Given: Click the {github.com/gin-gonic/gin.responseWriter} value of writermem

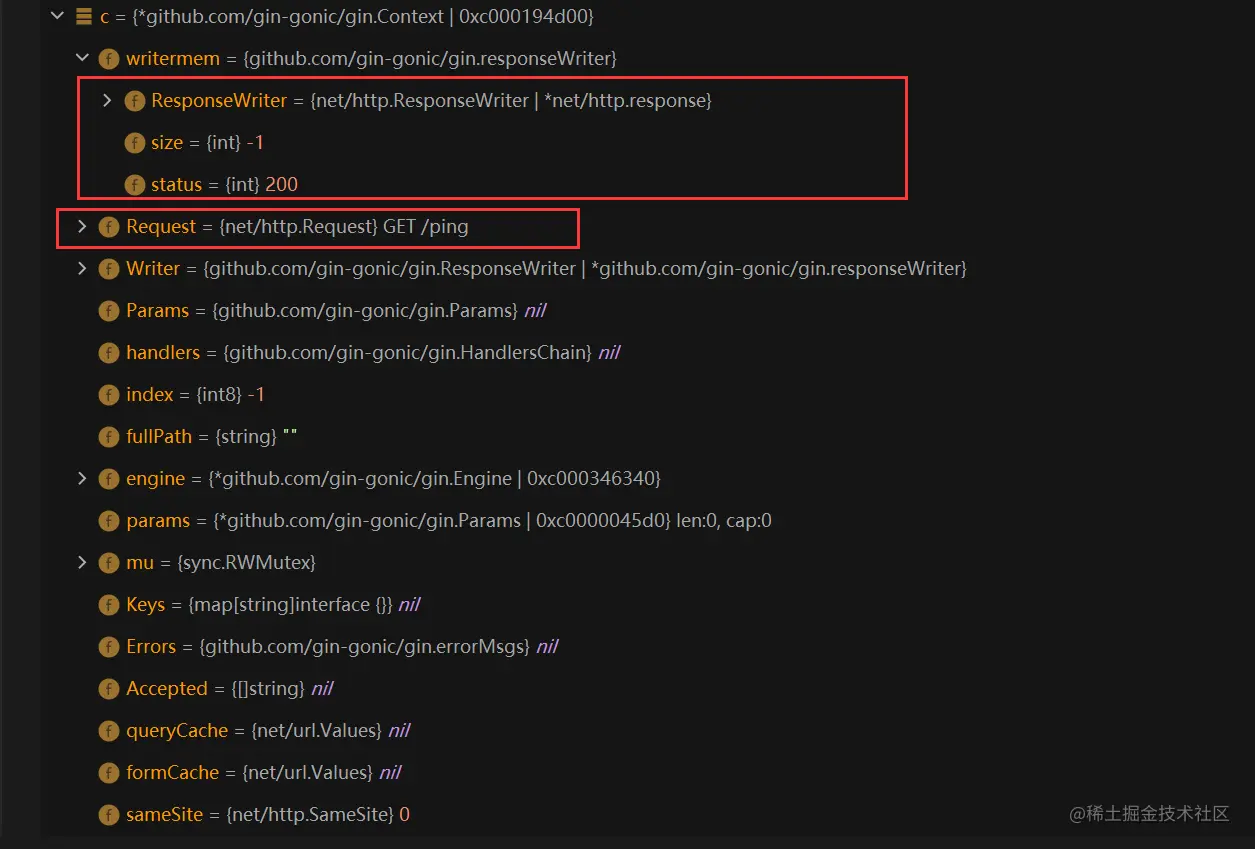Looking at the screenshot, I should point(430,59).
